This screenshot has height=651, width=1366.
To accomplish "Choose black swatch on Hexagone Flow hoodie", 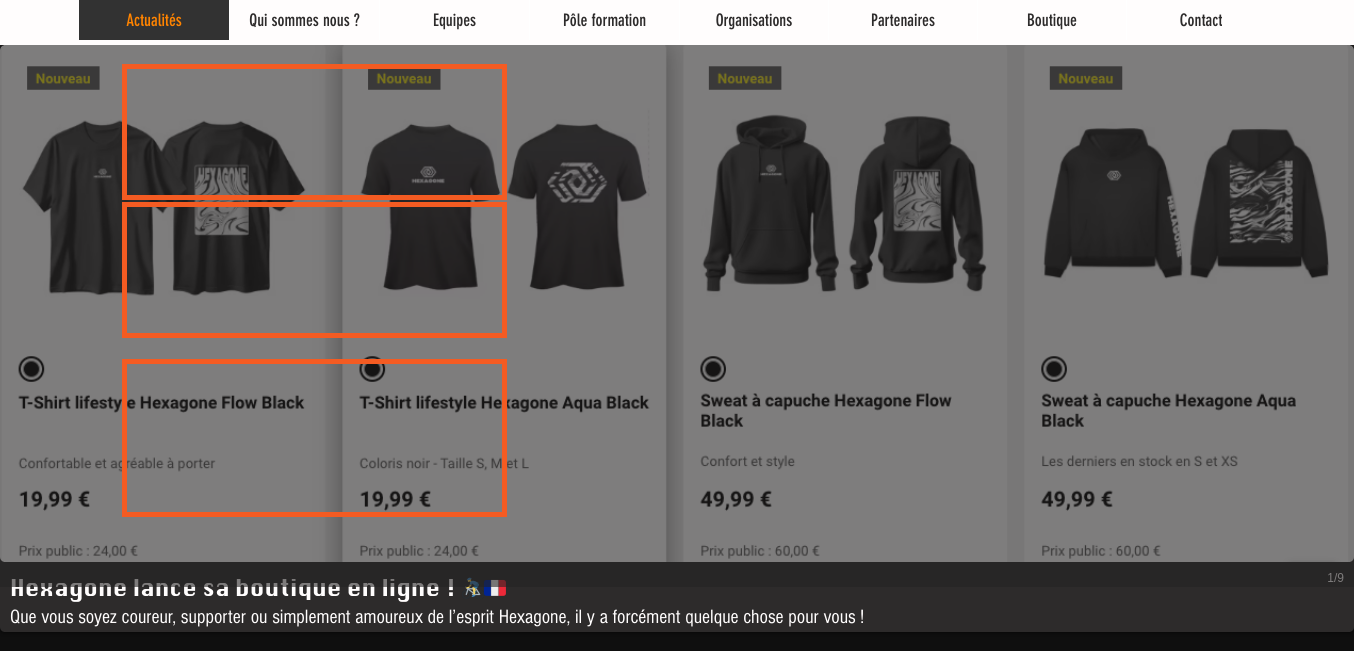I will pyautogui.click(x=713, y=369).
